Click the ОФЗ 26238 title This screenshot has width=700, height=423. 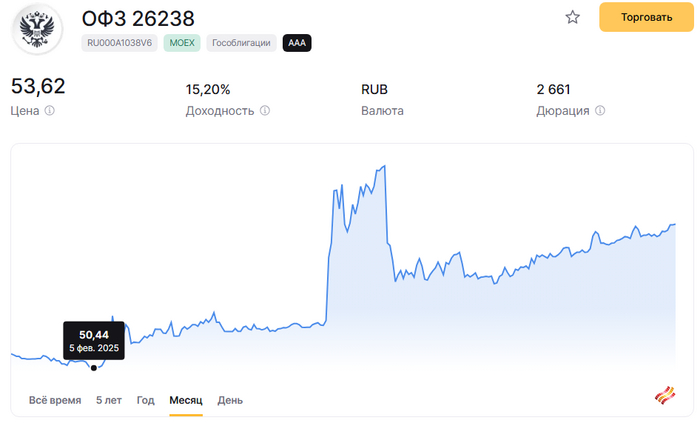coord(138,19)
